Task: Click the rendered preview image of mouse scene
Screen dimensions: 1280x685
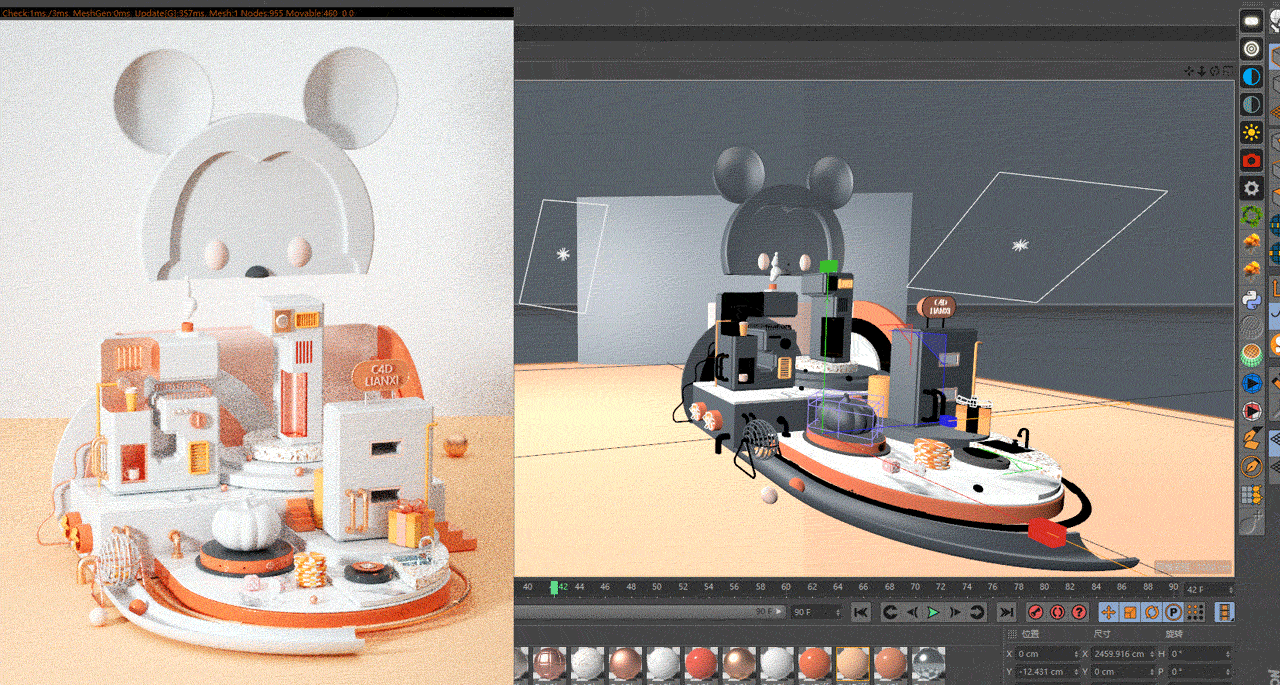Action: click(256, 353)
